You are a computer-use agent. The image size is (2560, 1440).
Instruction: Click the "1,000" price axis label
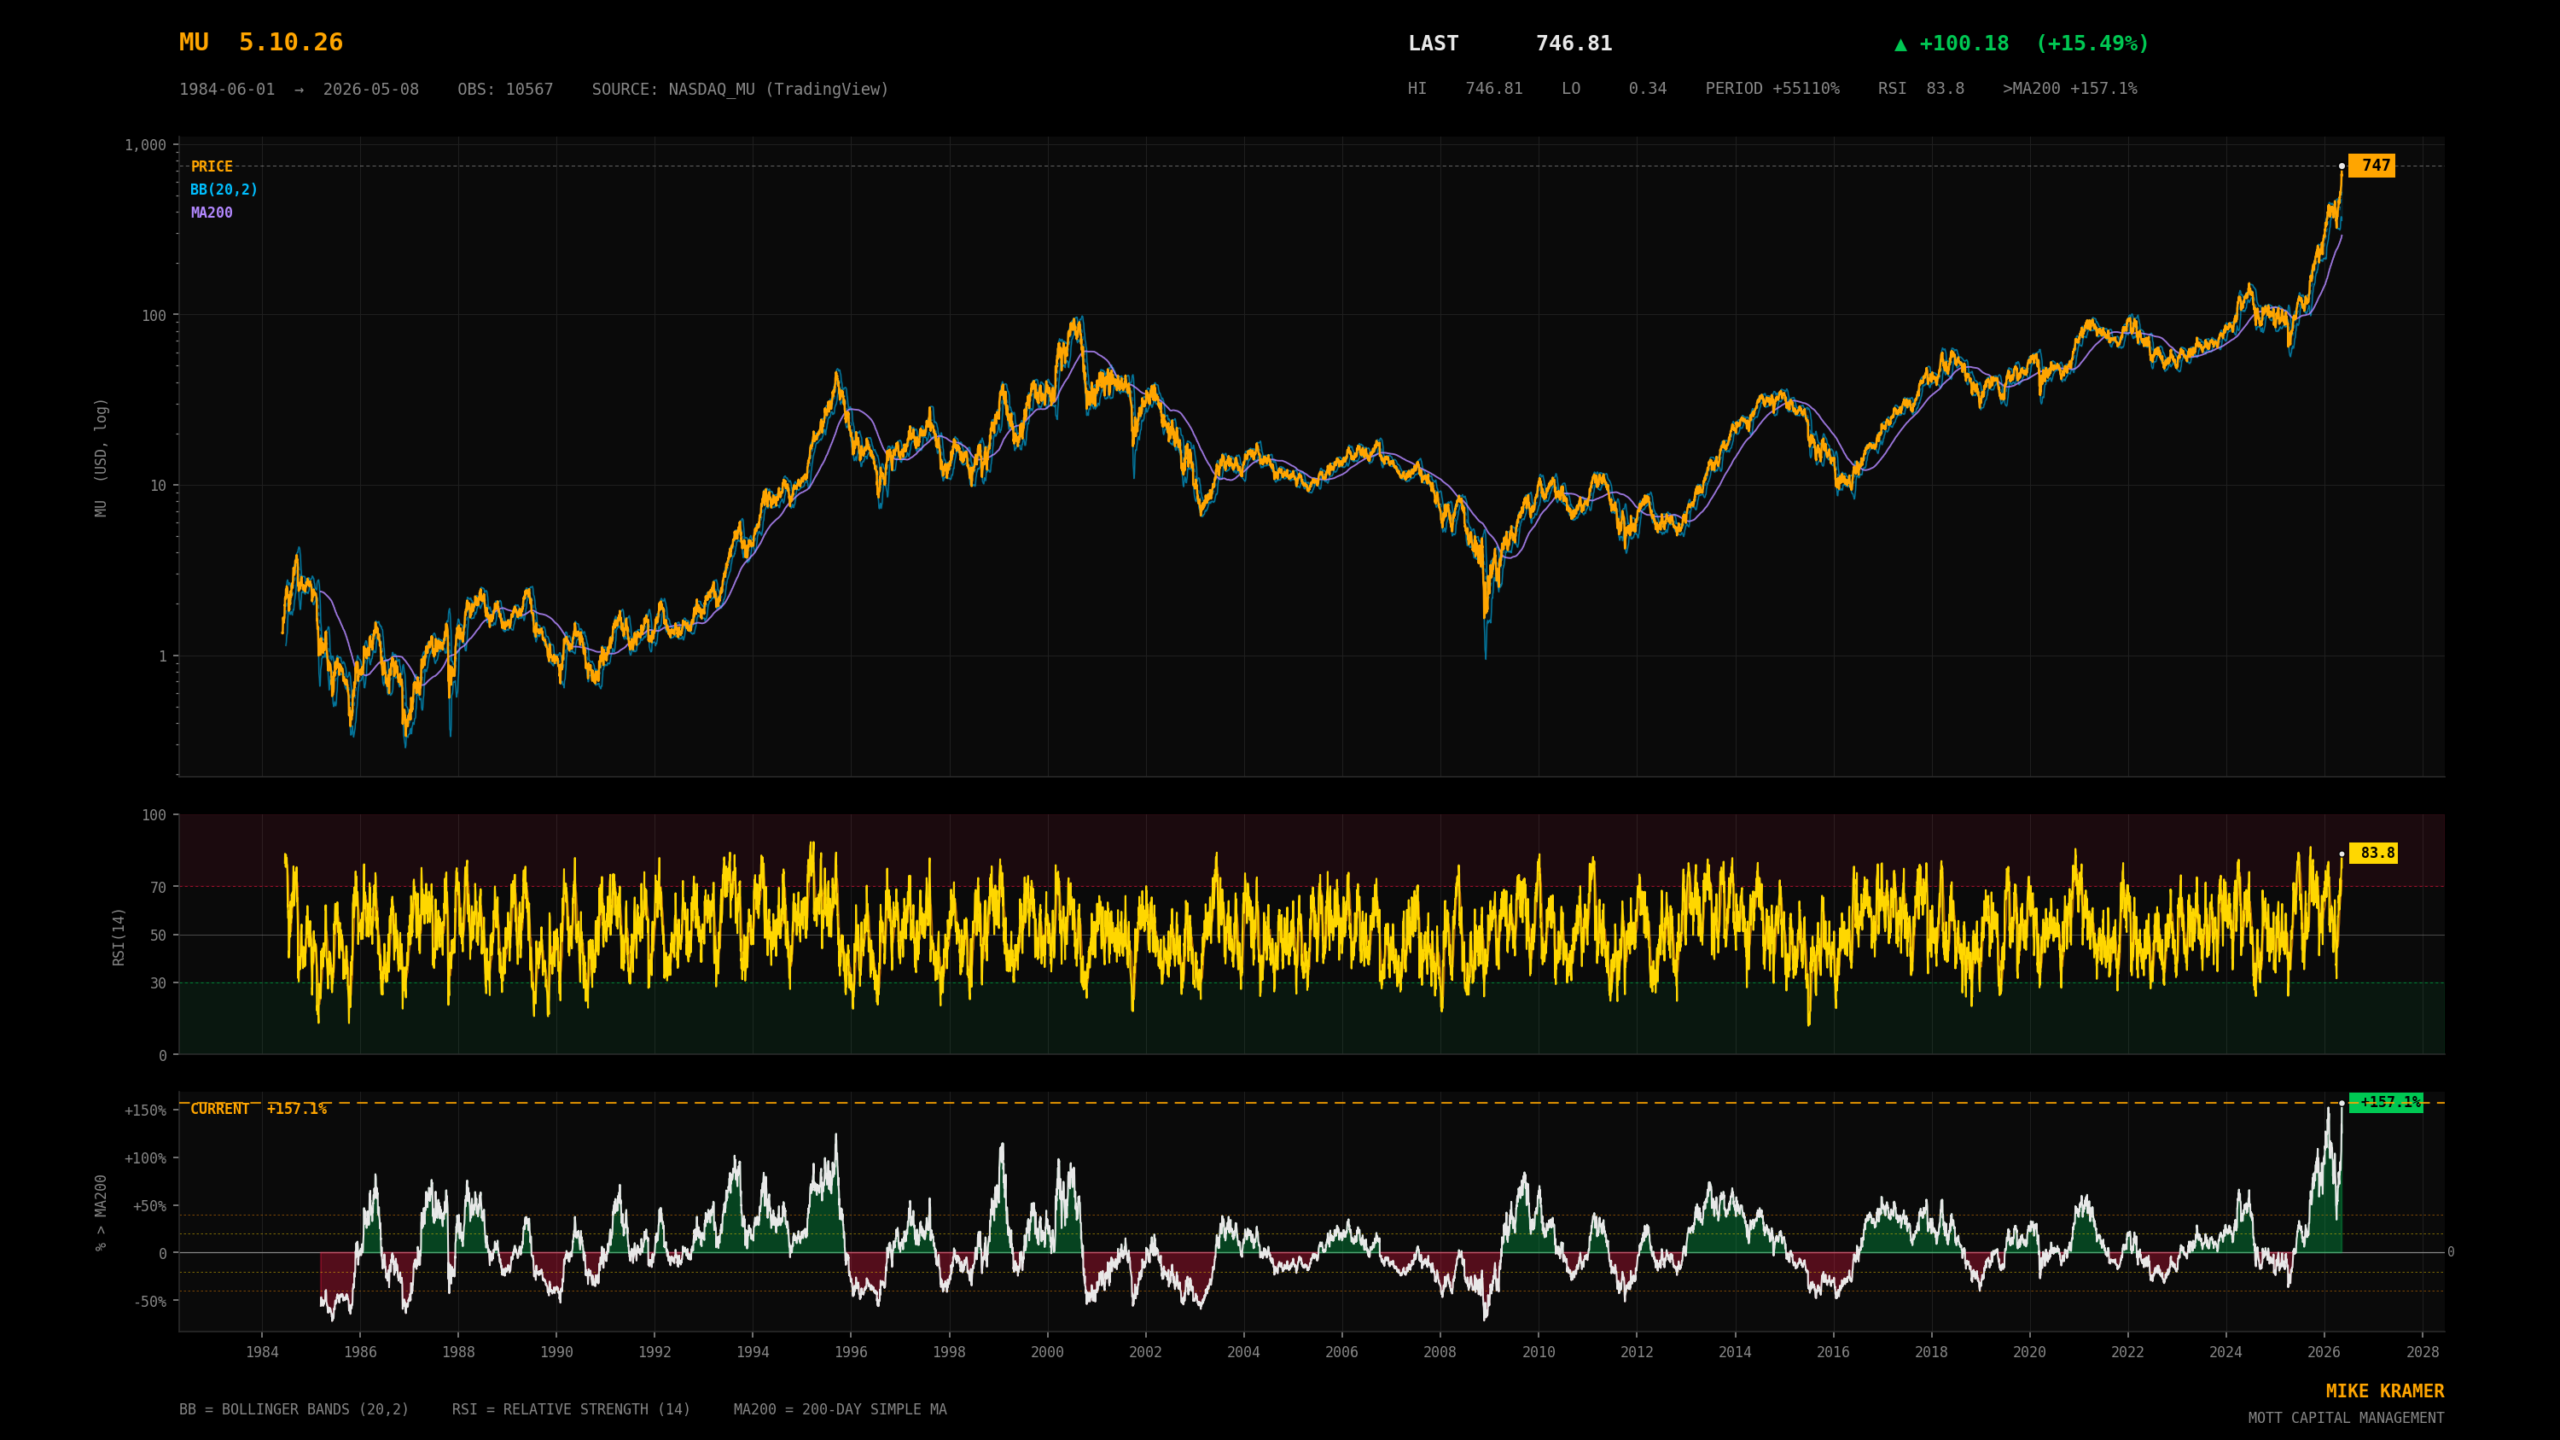click(145, 145)
